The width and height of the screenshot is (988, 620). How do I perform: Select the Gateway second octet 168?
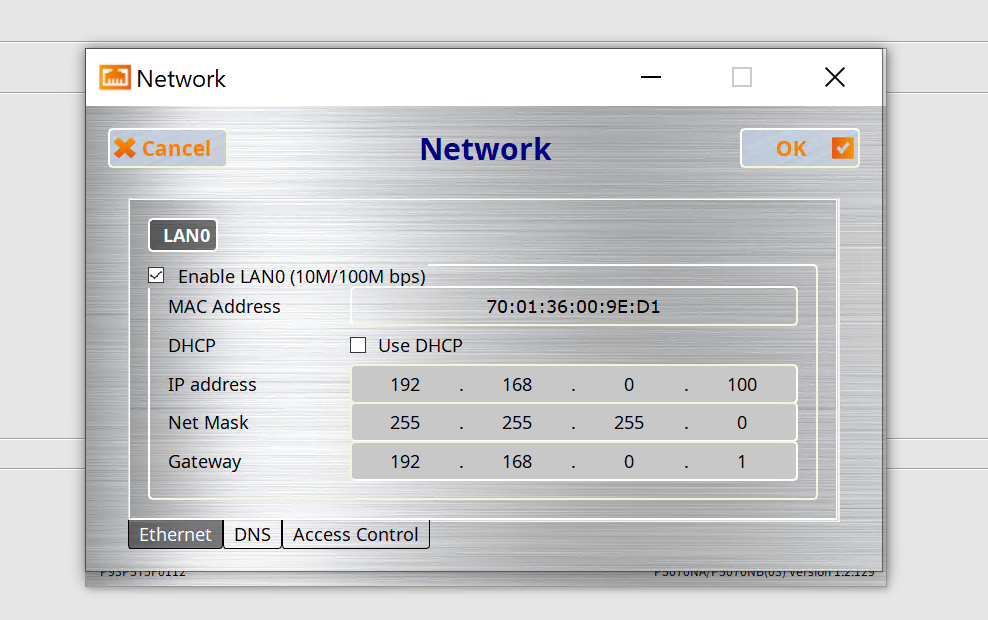pyautogui.click(x=517, y=462)
